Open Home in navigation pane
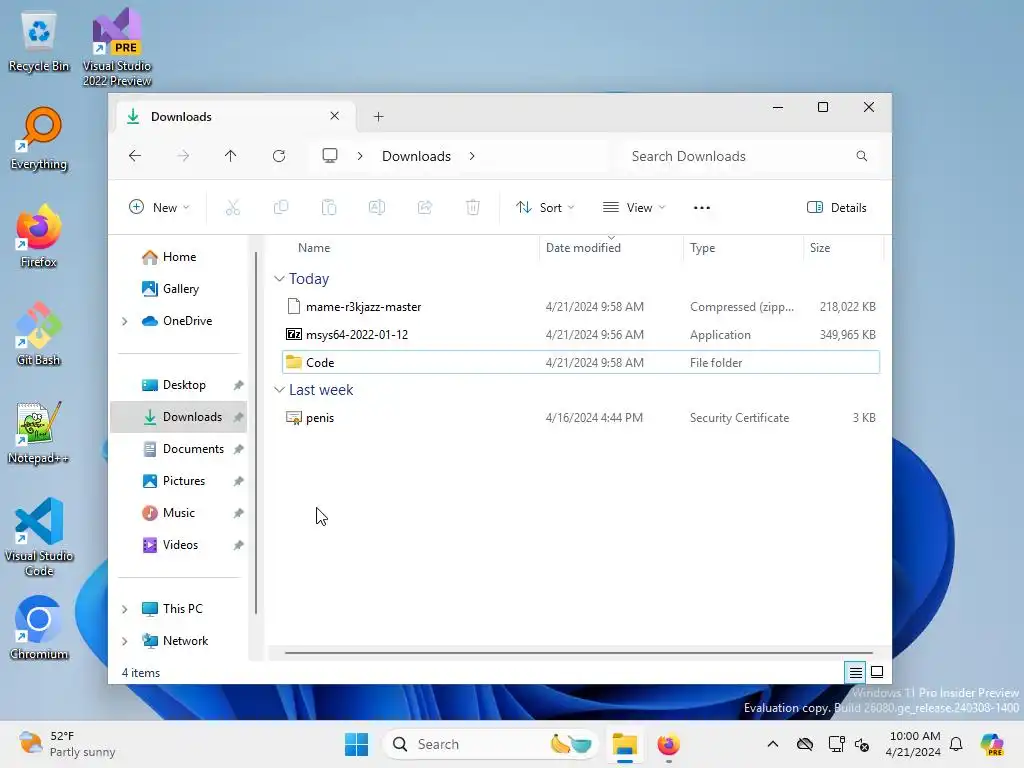 pos(180,257)
